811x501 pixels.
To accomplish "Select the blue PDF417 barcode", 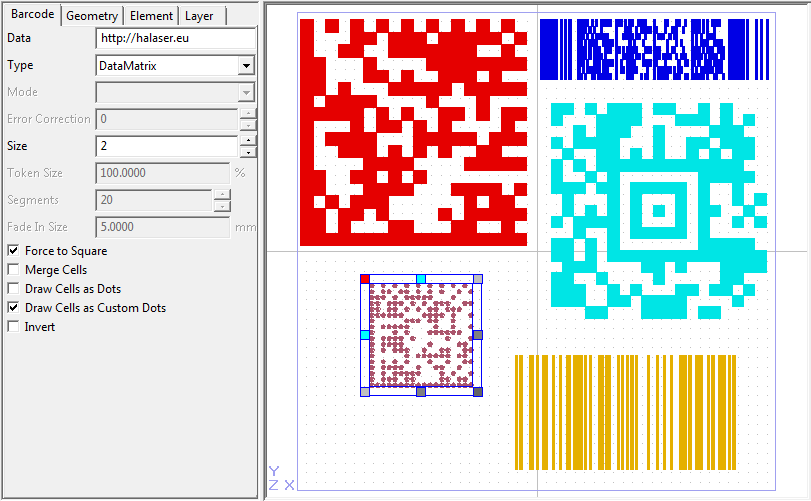I will (x=654, y=50).
